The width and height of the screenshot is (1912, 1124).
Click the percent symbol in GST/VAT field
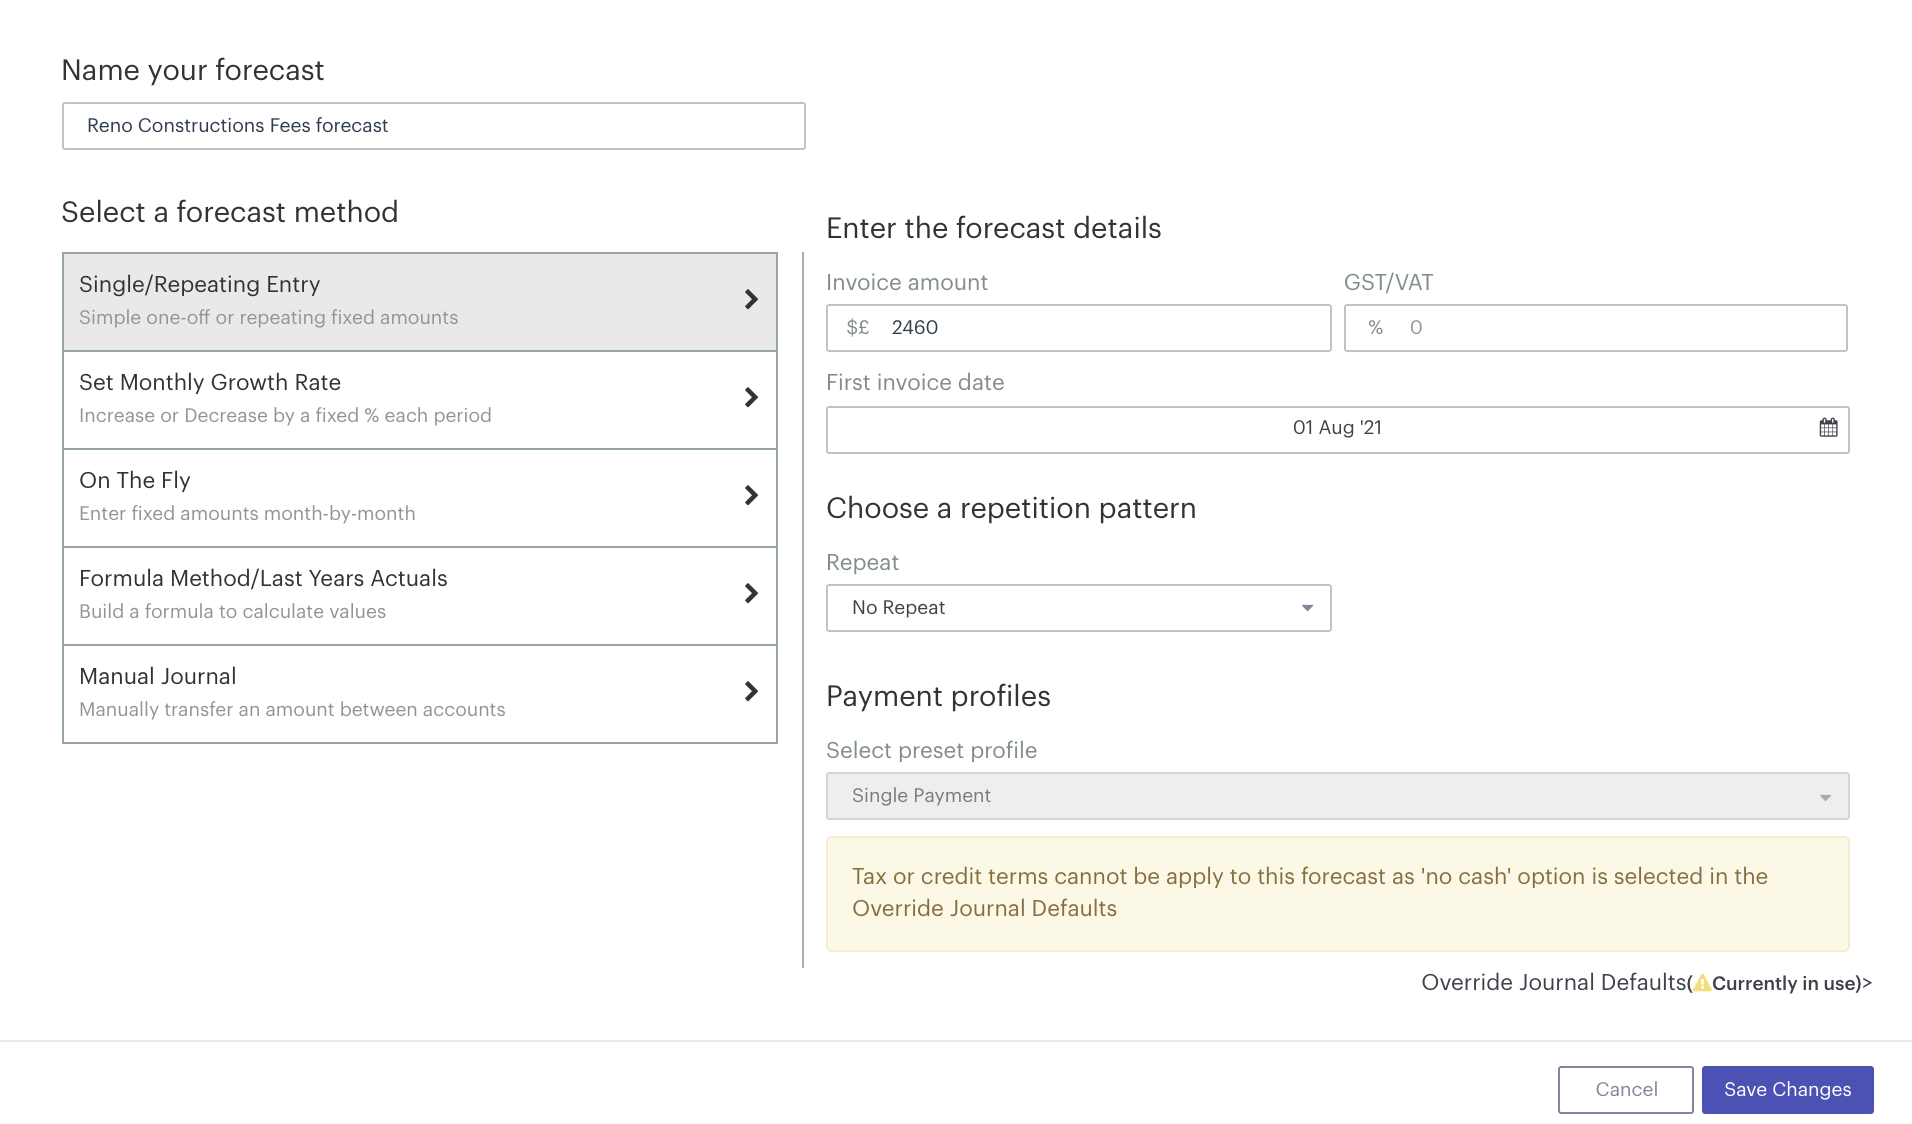(1376, 328)
